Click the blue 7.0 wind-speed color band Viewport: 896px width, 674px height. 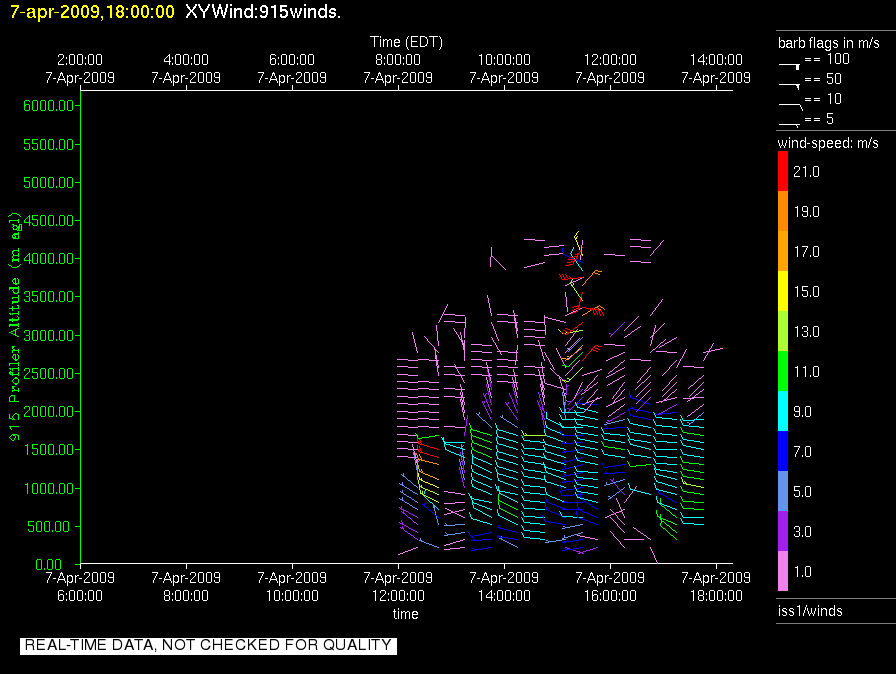click(783, 451)
